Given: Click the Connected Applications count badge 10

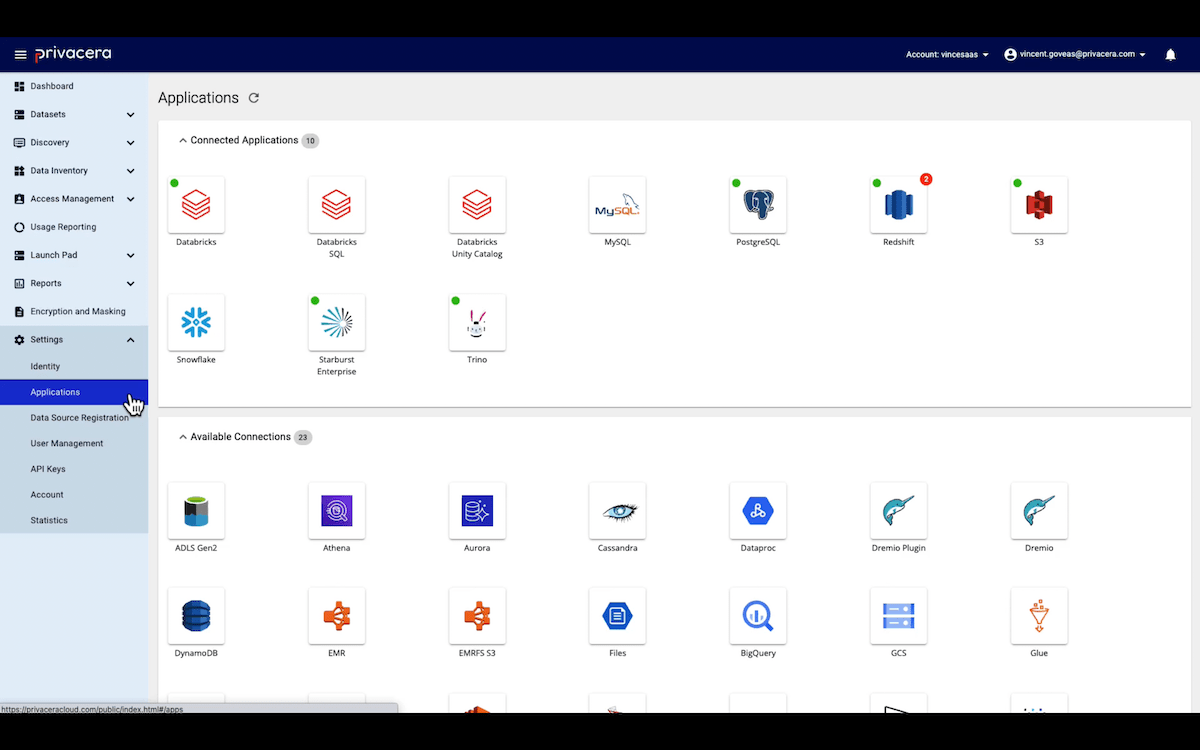Looking at the screenshot, I should pyautogui.click(x=310, y=141).
